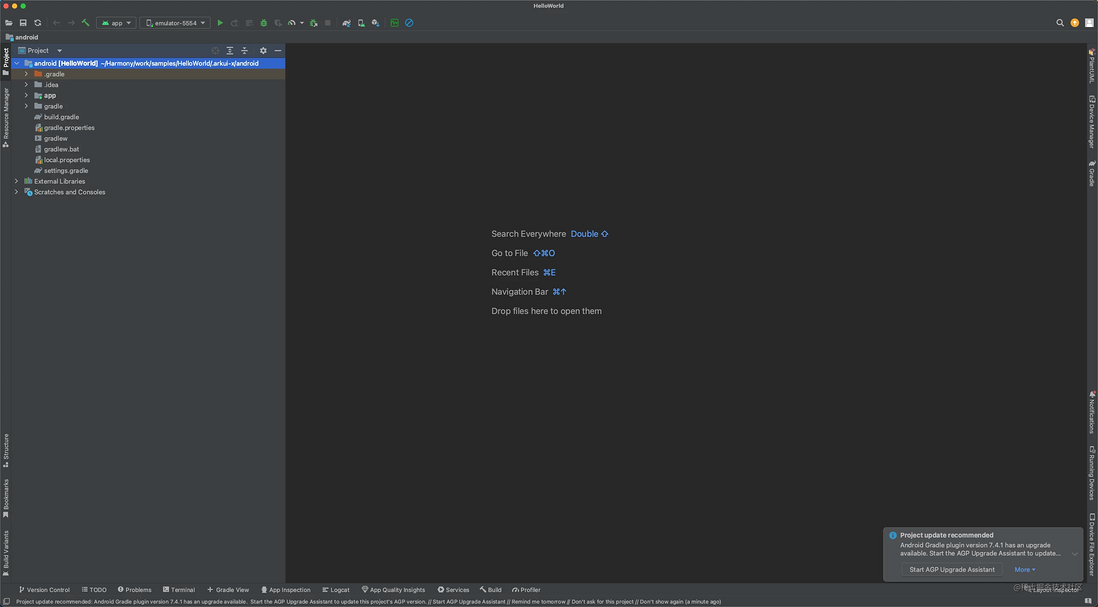Sync project with Gradle files icon

346,23
